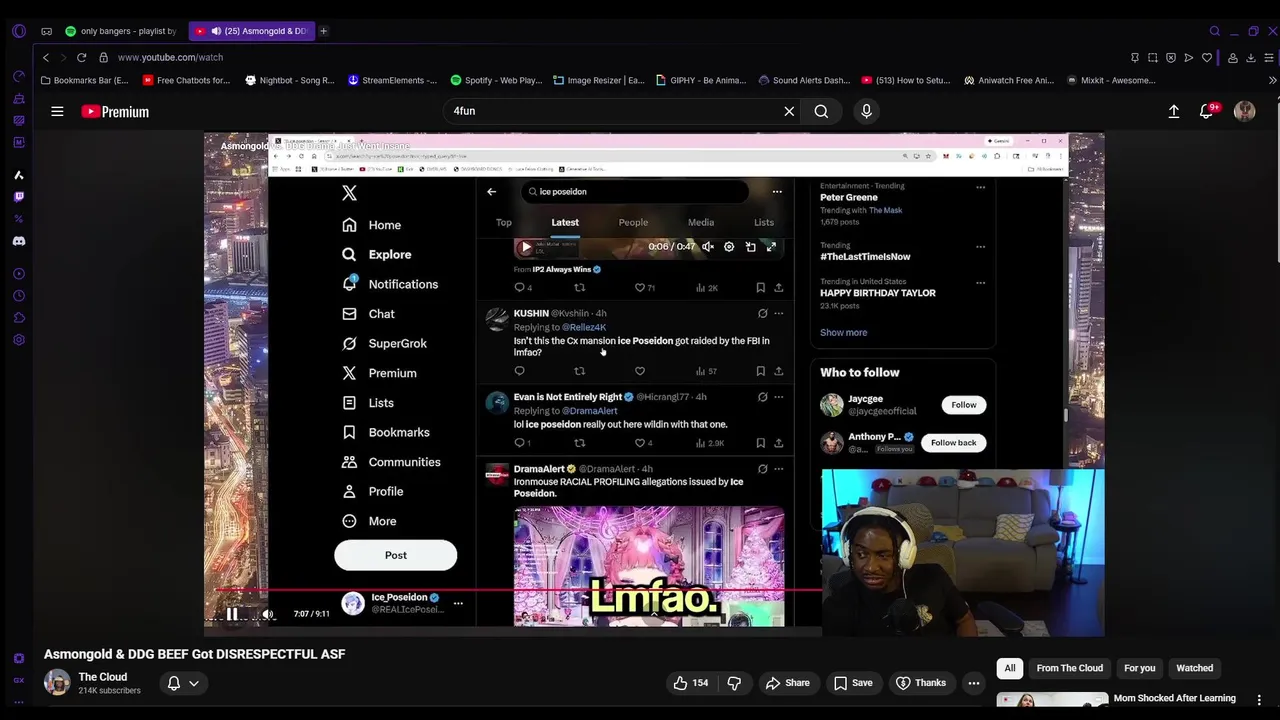The image size is (1280, 720).
Task: Click the Opera snapshot tool icon
Action: pos(1153,57)
